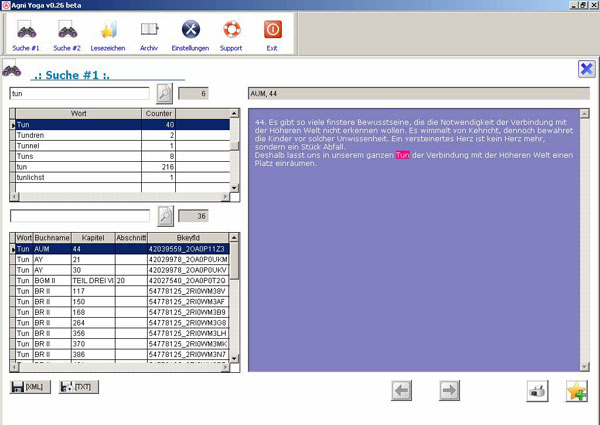The height and width of the screenshot is (425, 600).
Task: Select 'Tundren' row in word list
Action: [122, 135]
